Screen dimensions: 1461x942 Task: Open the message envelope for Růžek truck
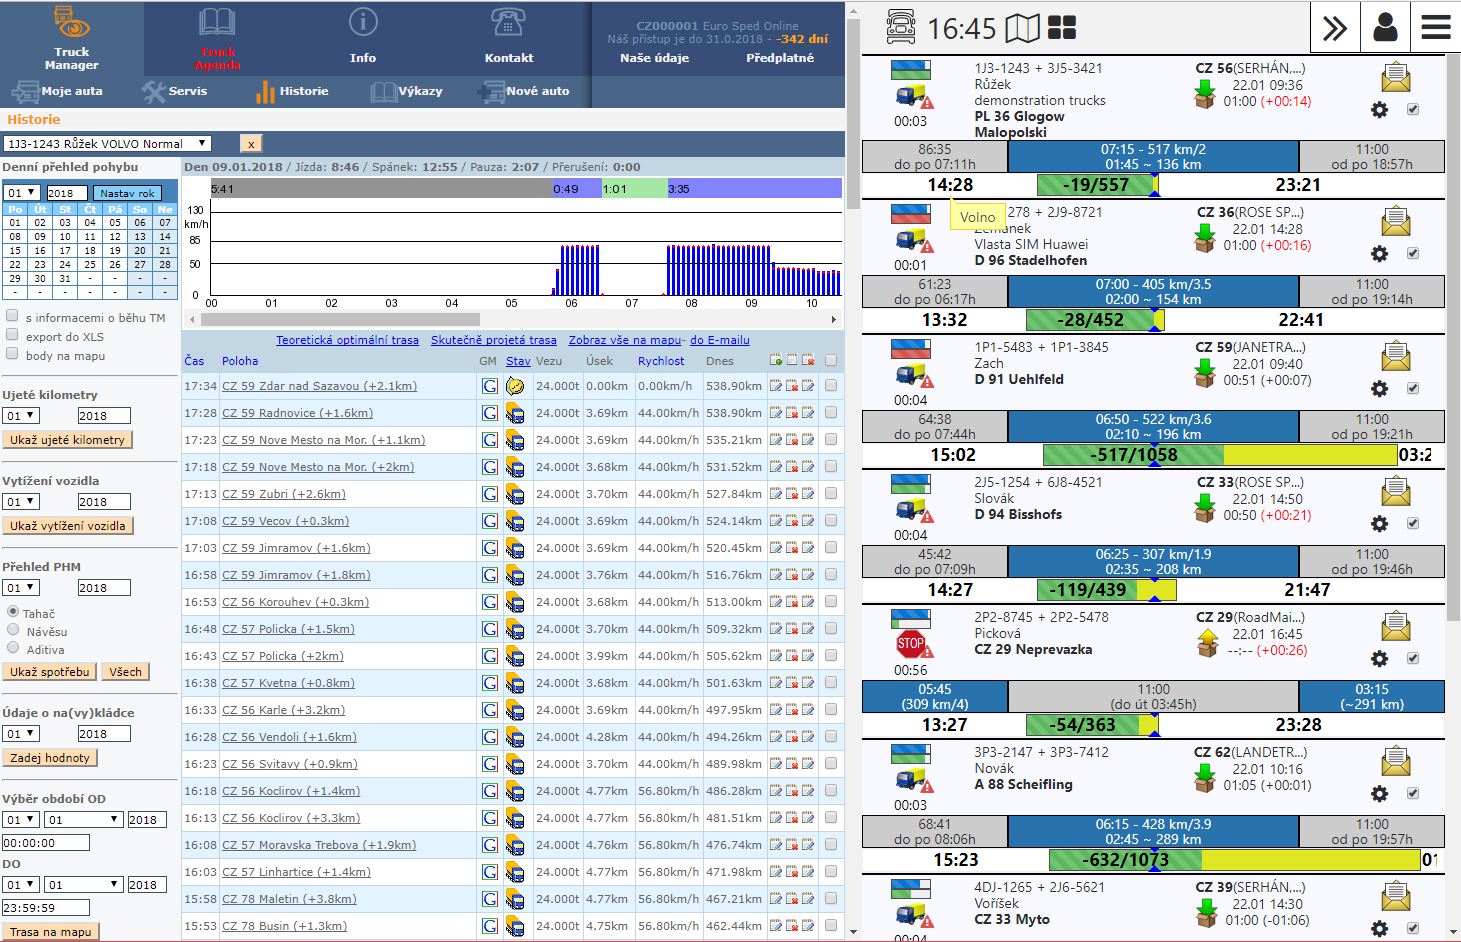pyautogui.click(x=1396, y=77)
